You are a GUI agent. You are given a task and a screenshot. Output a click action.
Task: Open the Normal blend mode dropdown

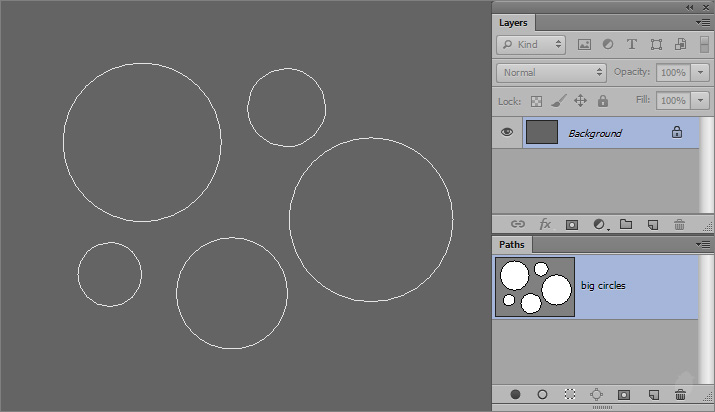coord(551,72)
